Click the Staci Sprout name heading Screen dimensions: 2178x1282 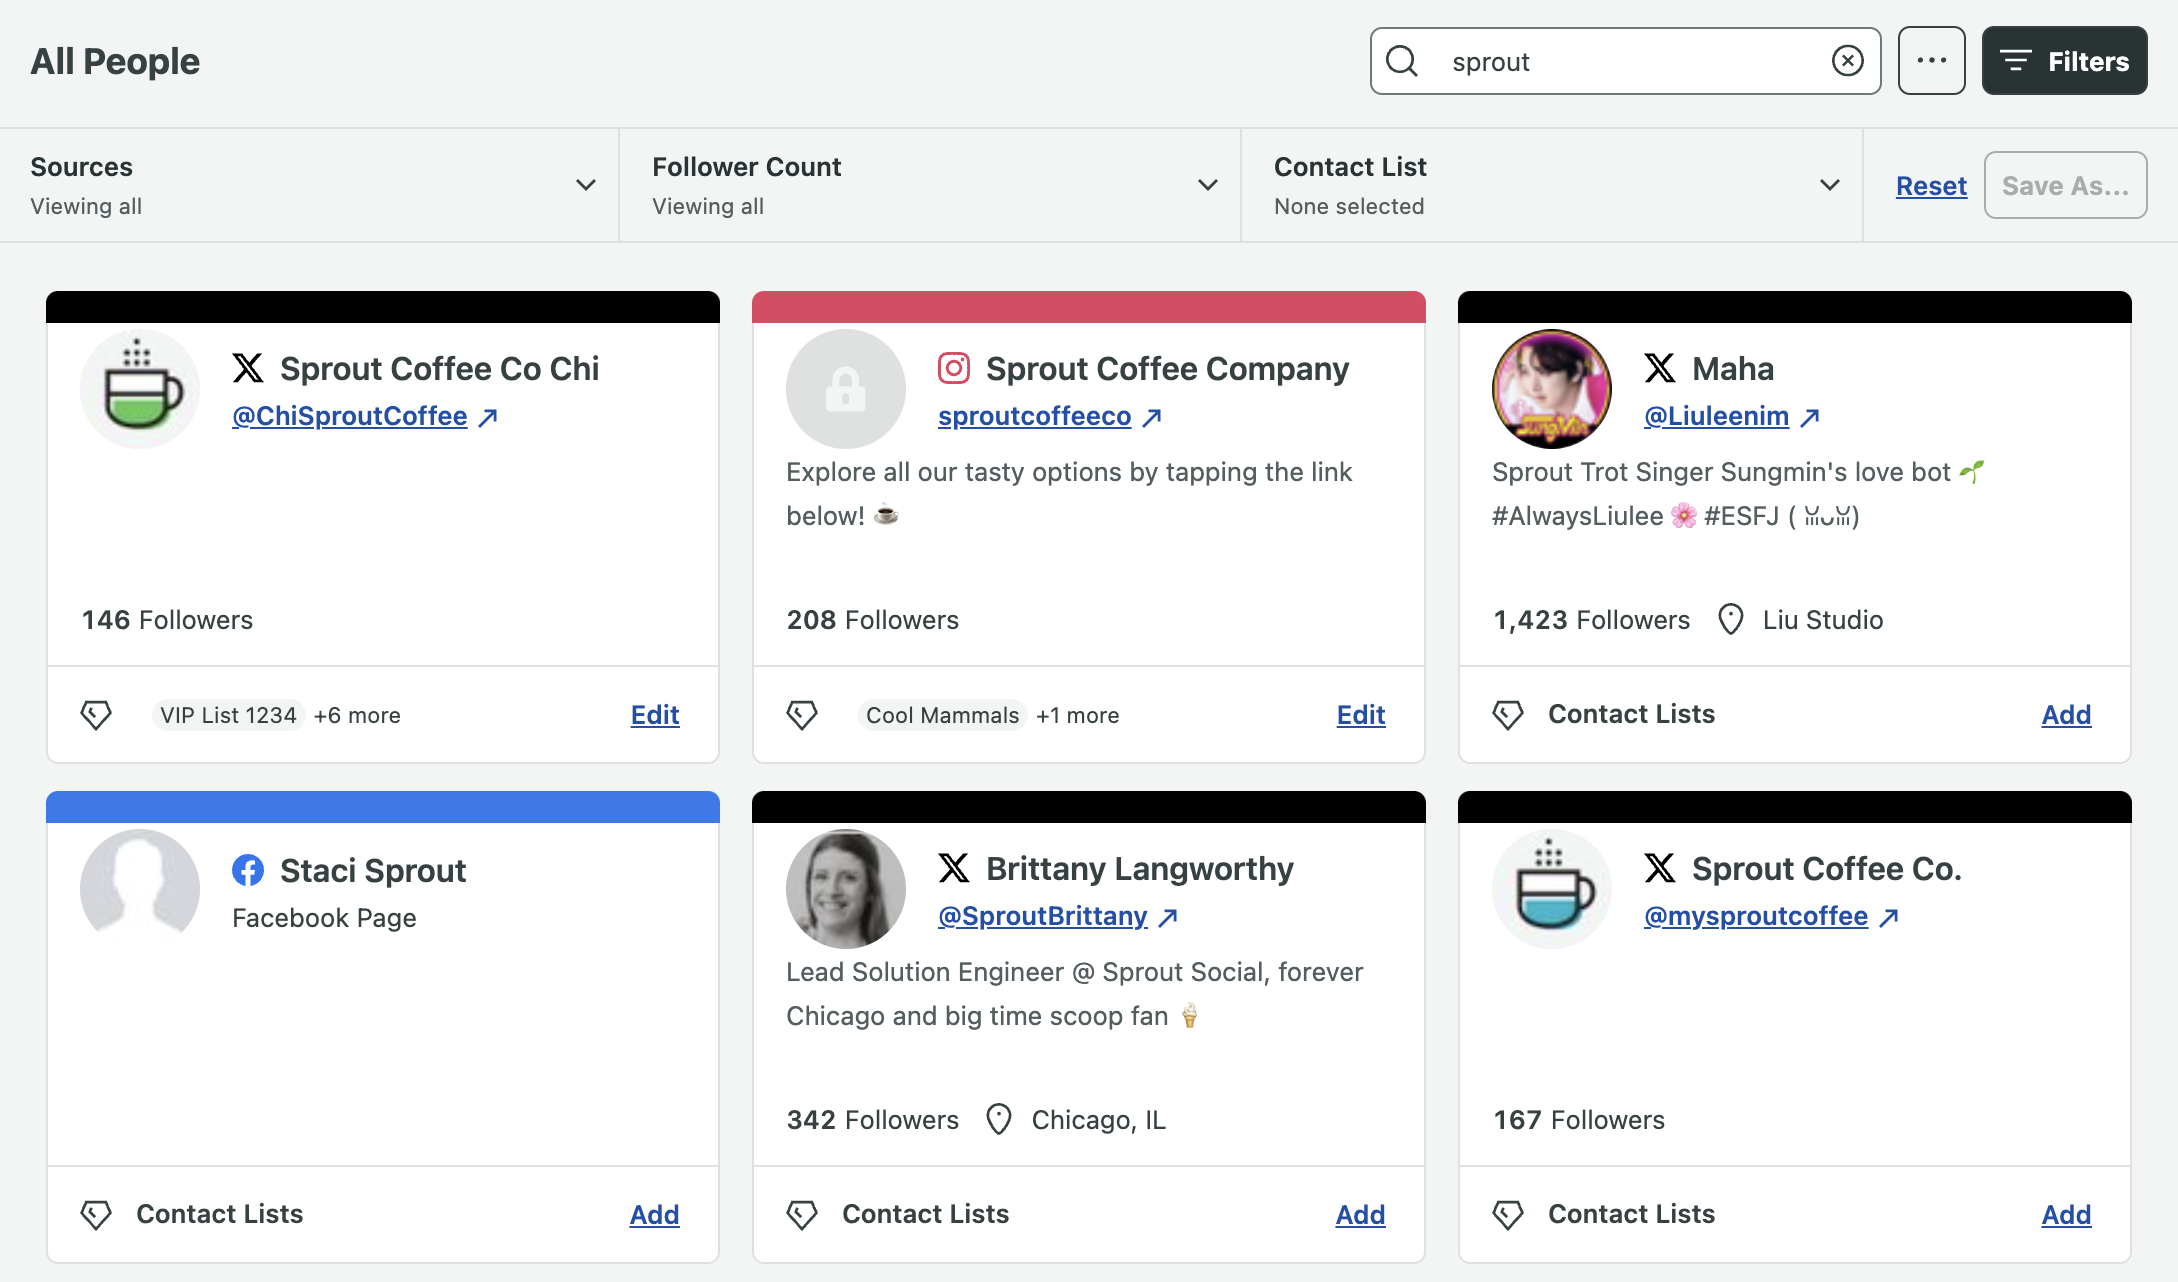[x=373, y=871]
